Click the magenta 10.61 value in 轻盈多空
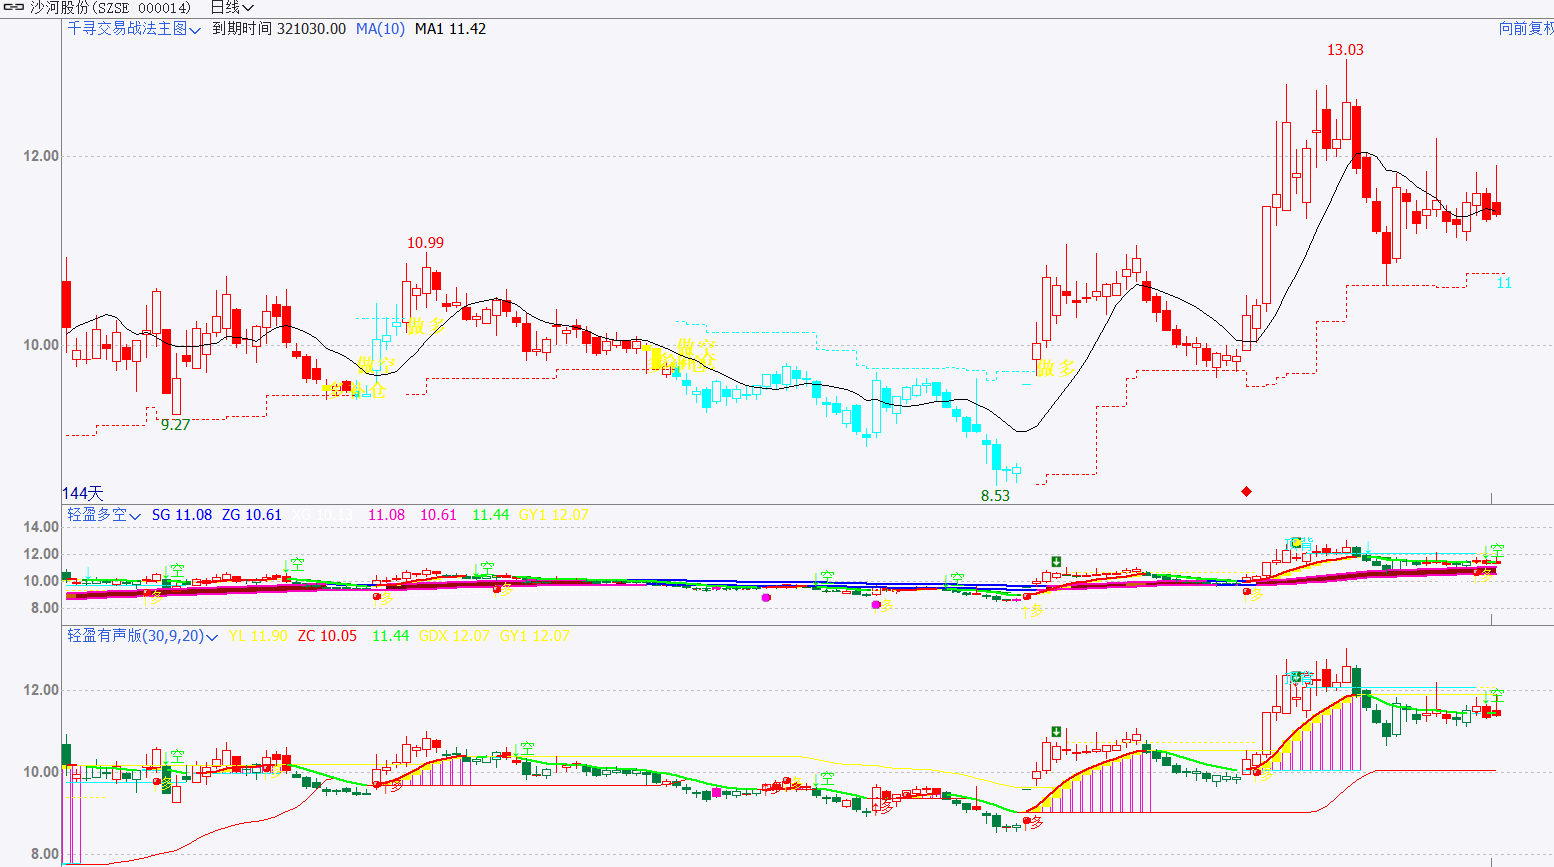Viewport: 1554px width, 867px height. [x=438, y=515]
